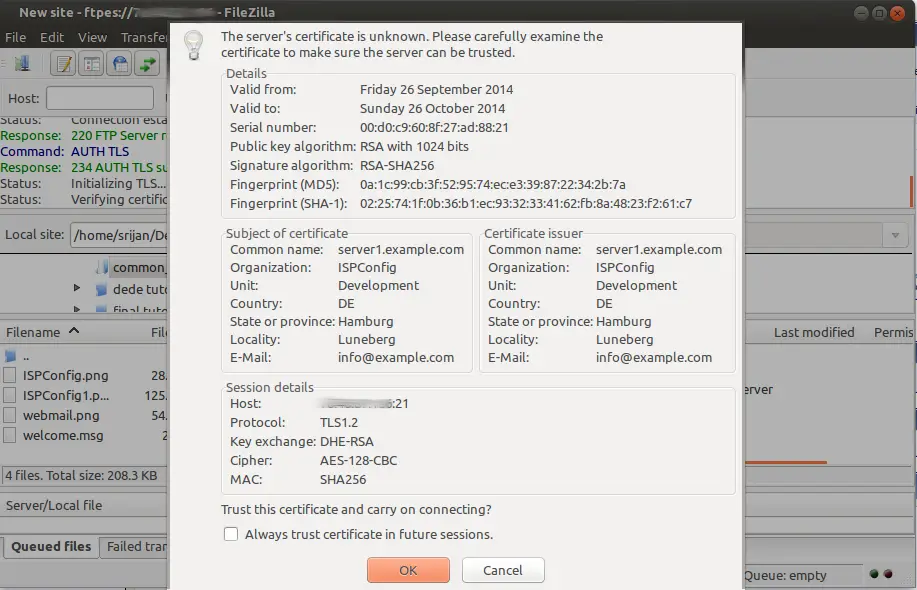
Task: Click the Server/Local file queue header
Action: pyautogui.click(x=54, y=505)
